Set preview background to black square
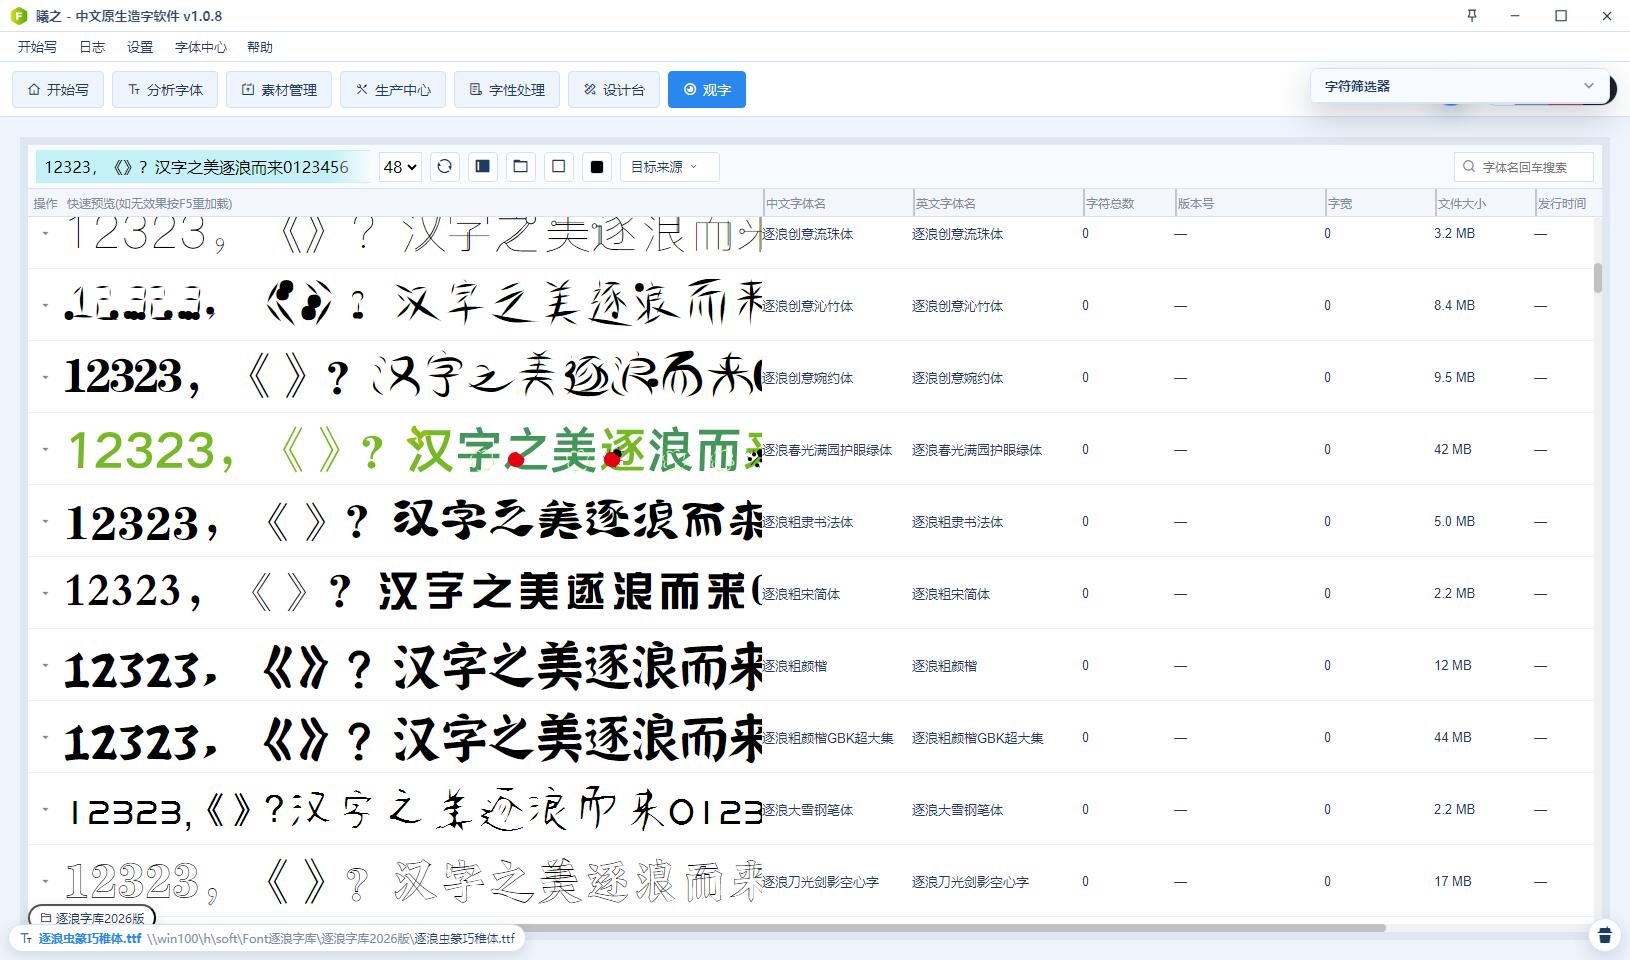The image size is (1630, 960). pos(597,167)
